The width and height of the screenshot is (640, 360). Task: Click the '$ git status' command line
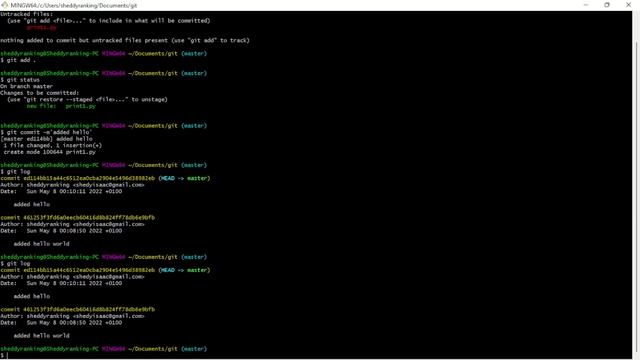pyautogui.click(x=20, y=80)
